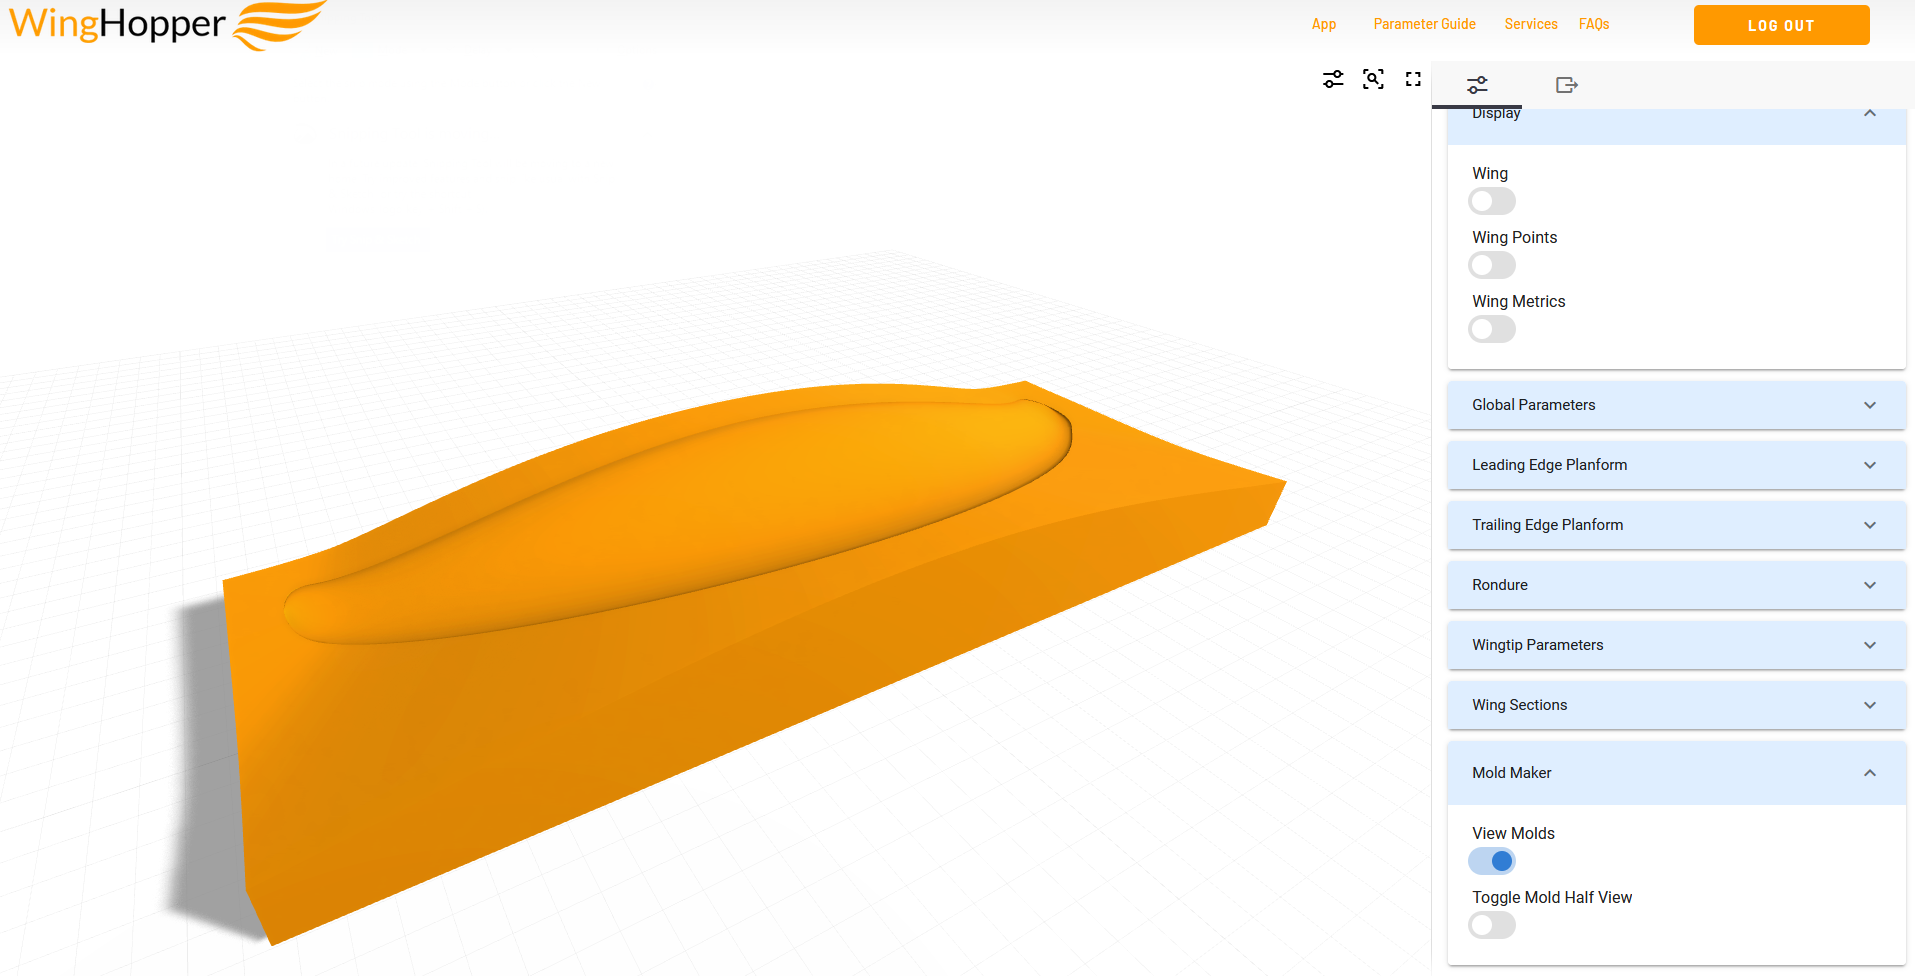This screenshot has width=1915, height=976.
Task: Expand the Rondure section
Action: (1676, 585)
